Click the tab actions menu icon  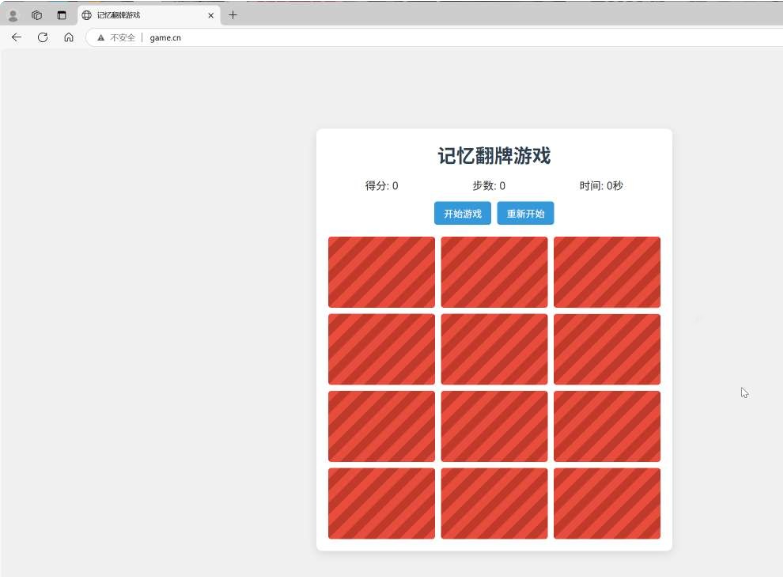pos(61,15)
